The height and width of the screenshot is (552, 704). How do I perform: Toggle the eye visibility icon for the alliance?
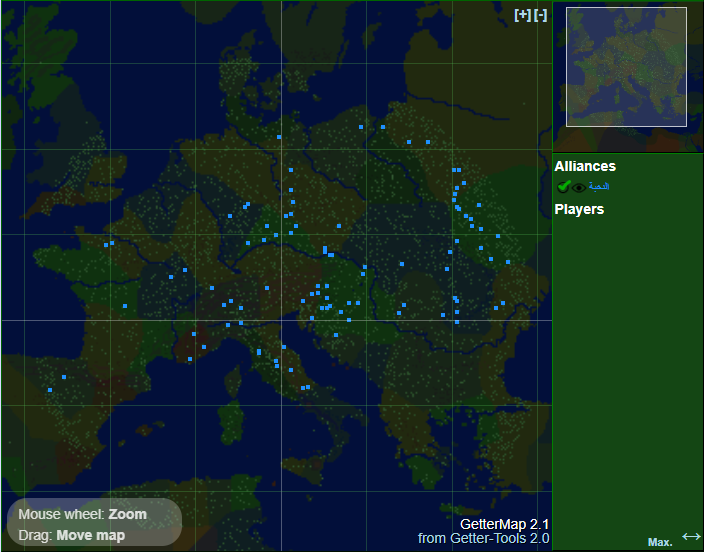(579, 187)
